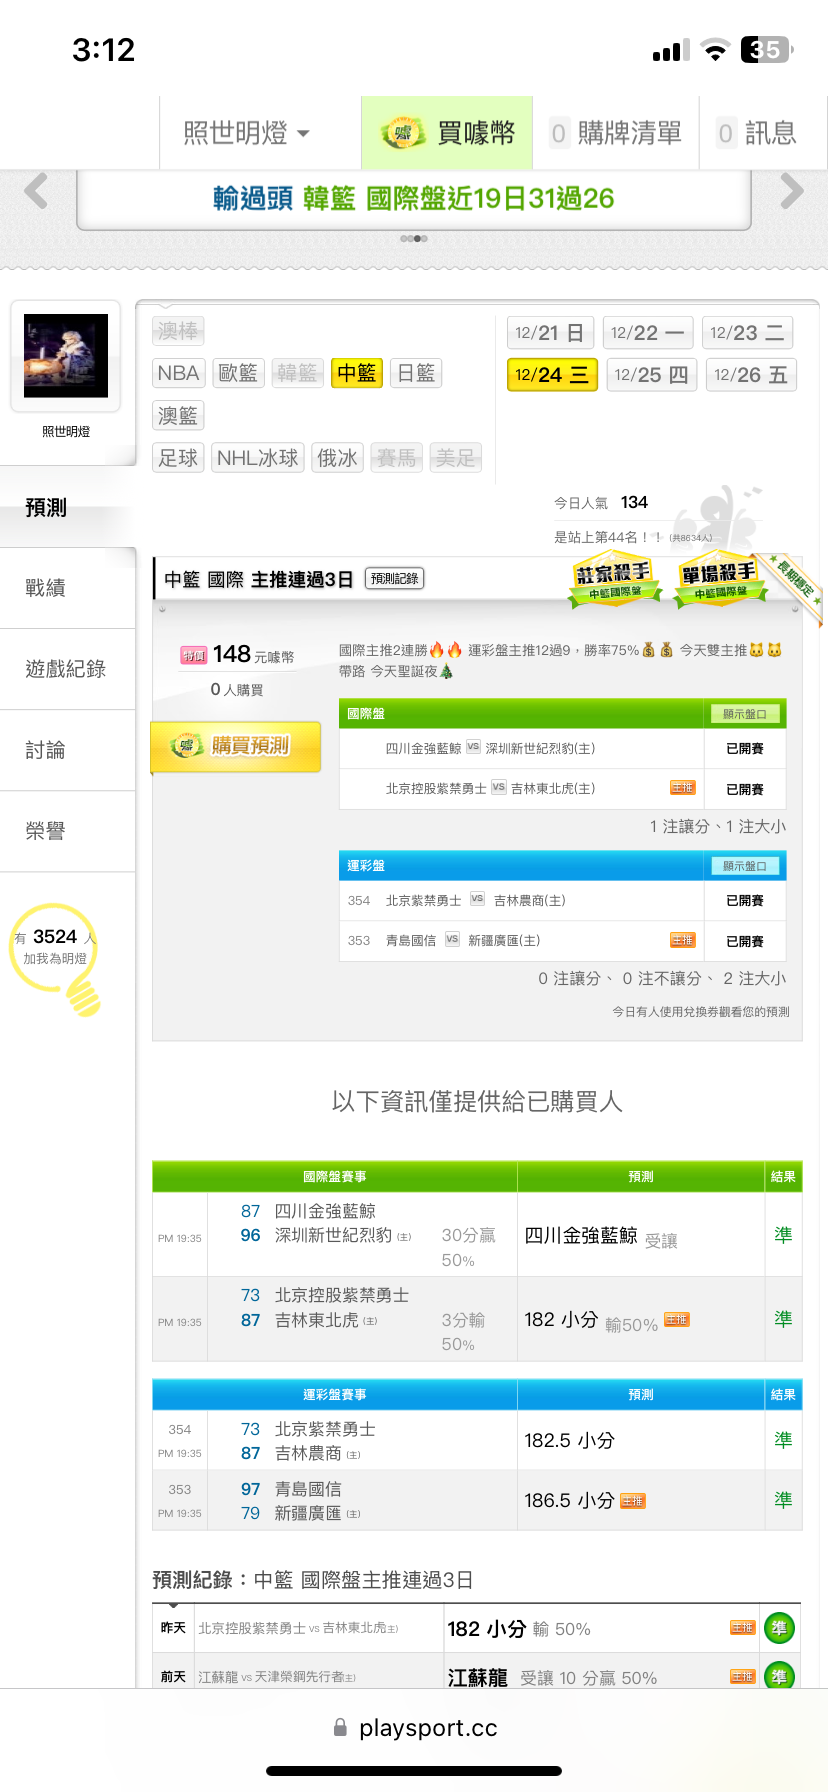This screenshot has width=828, height=1792.
Task: Tap green 準 badge in 前天 record row
Action: (779, 1676)
